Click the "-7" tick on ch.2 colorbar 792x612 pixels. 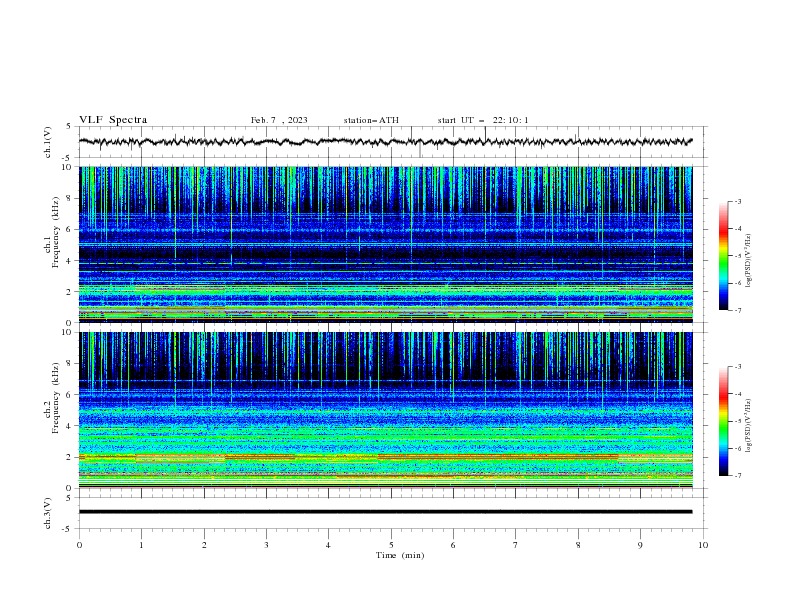tap(737, 476)
